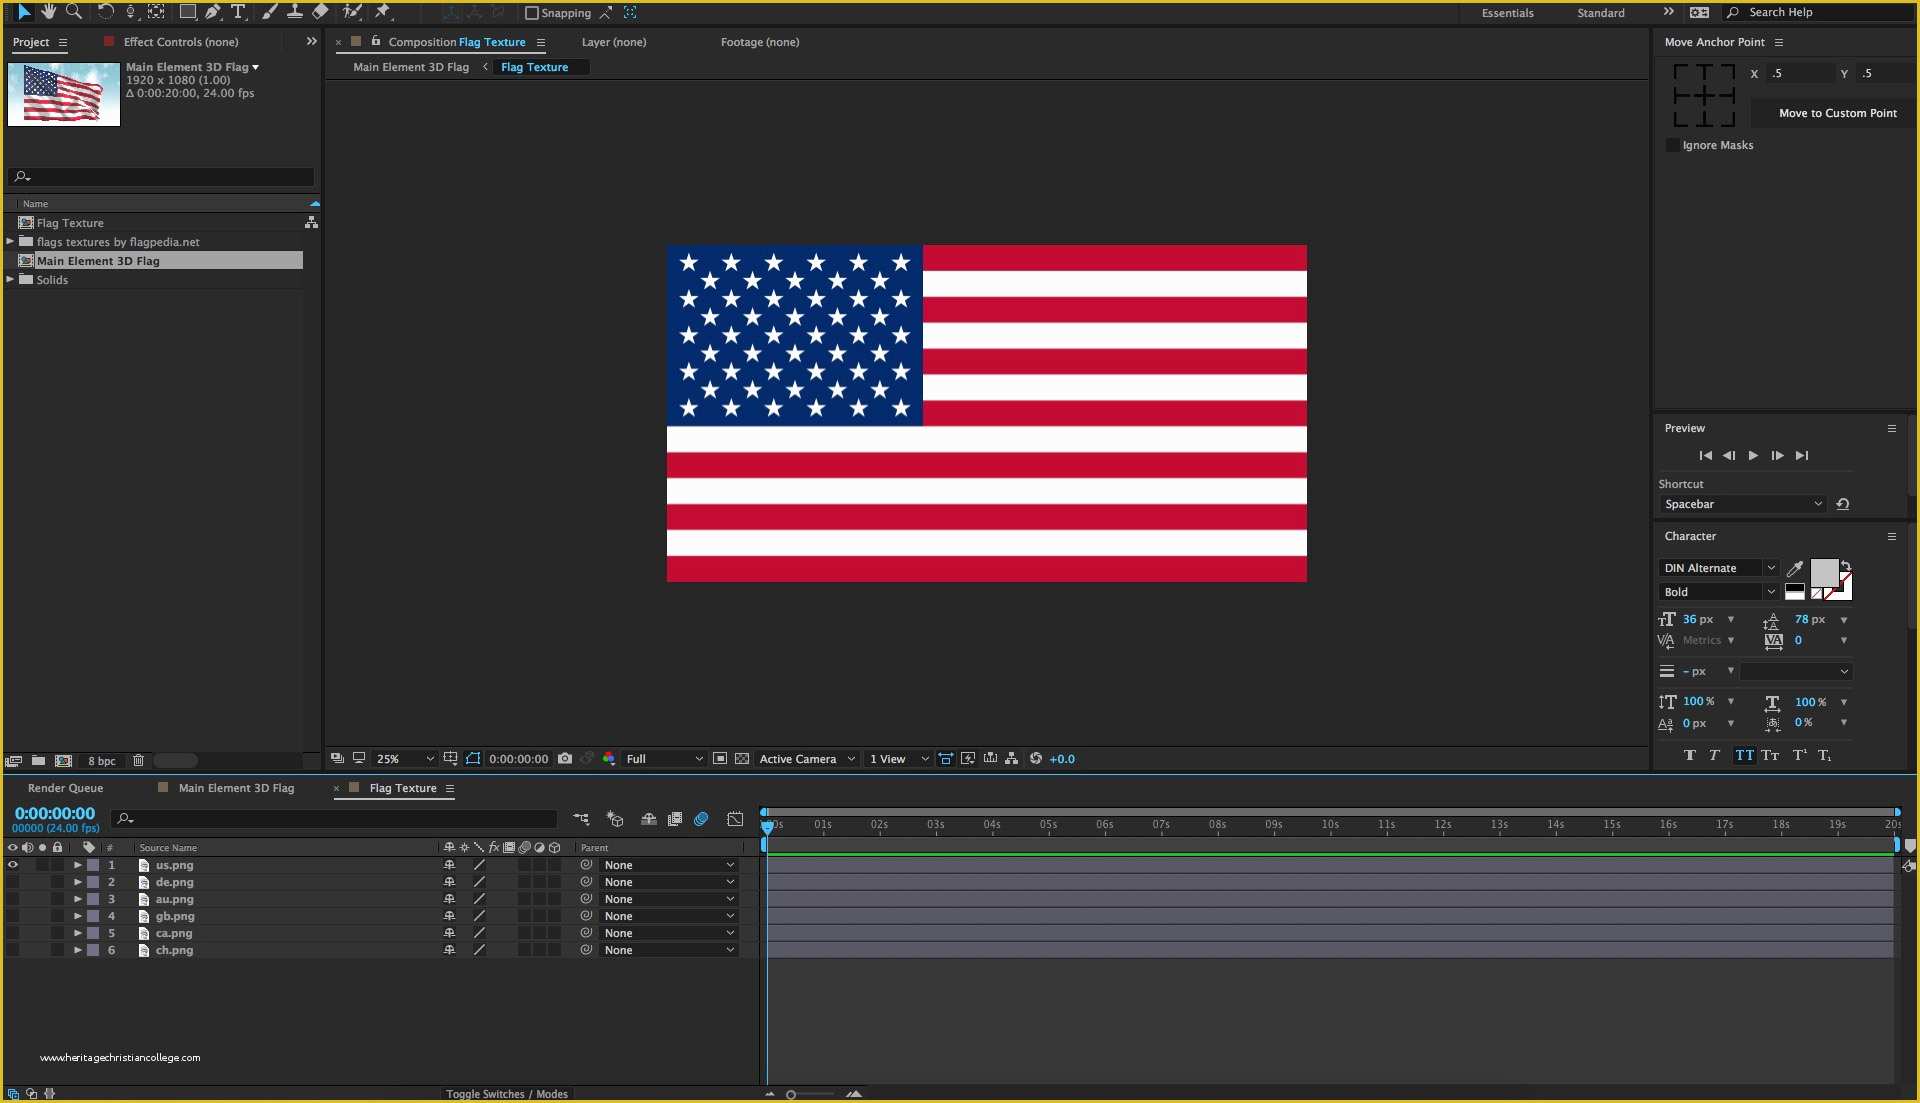The width and height of the screenshot is (1920, 1103).
Task: Open the magnification ratio dropdown
Action: coord(404,759)
